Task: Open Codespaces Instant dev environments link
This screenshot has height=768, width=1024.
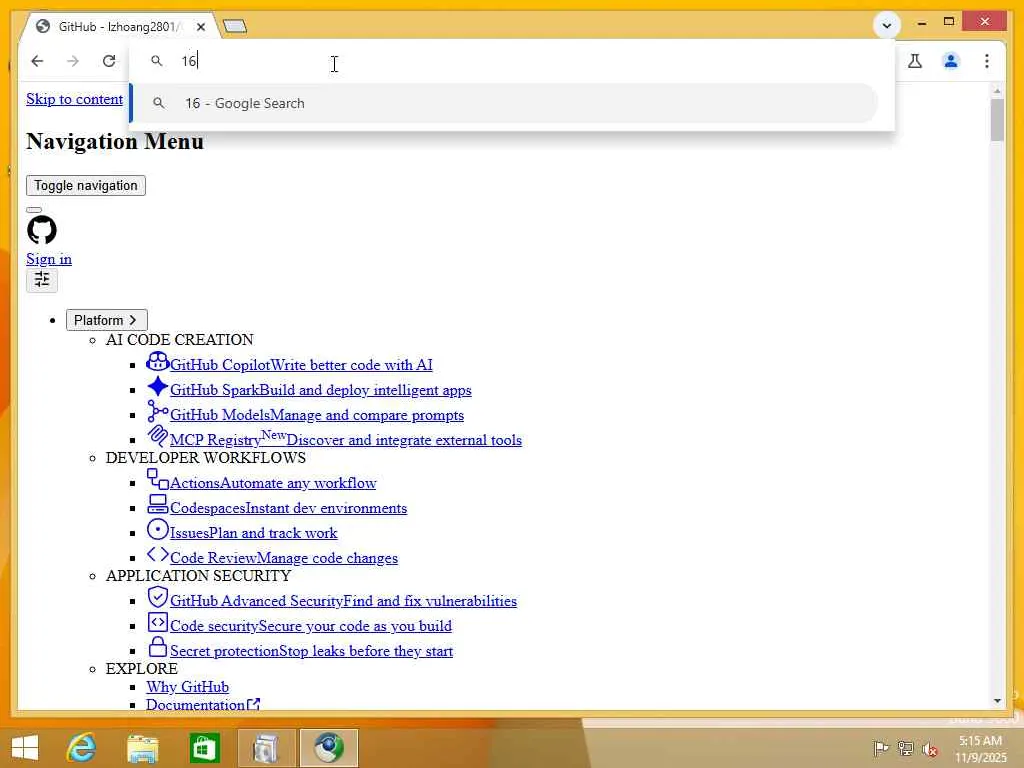Action: point(288,508)
